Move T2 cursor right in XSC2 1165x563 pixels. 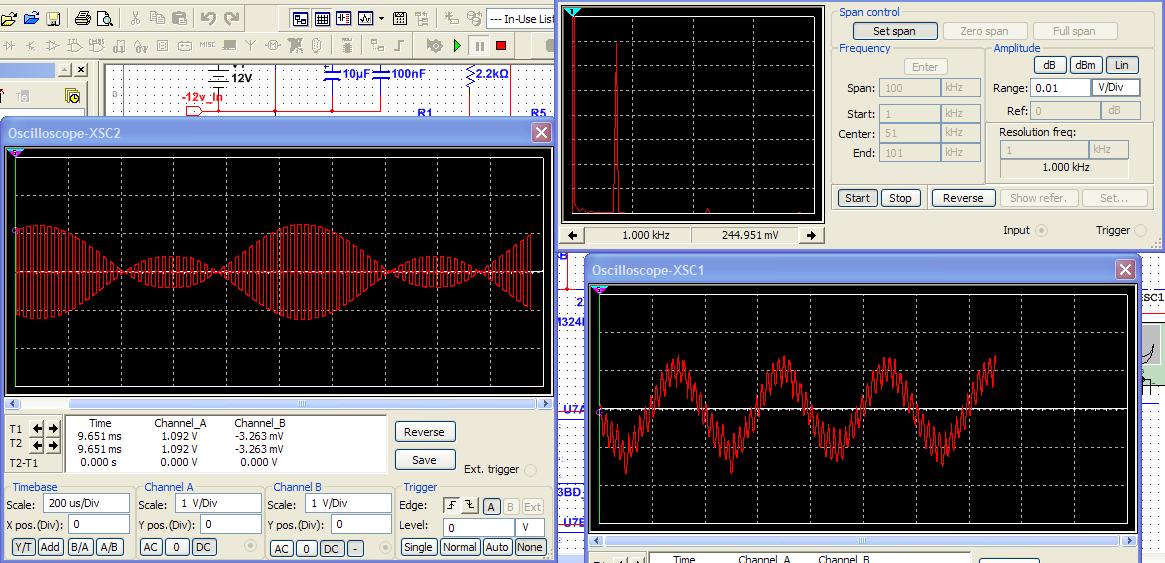53,445
